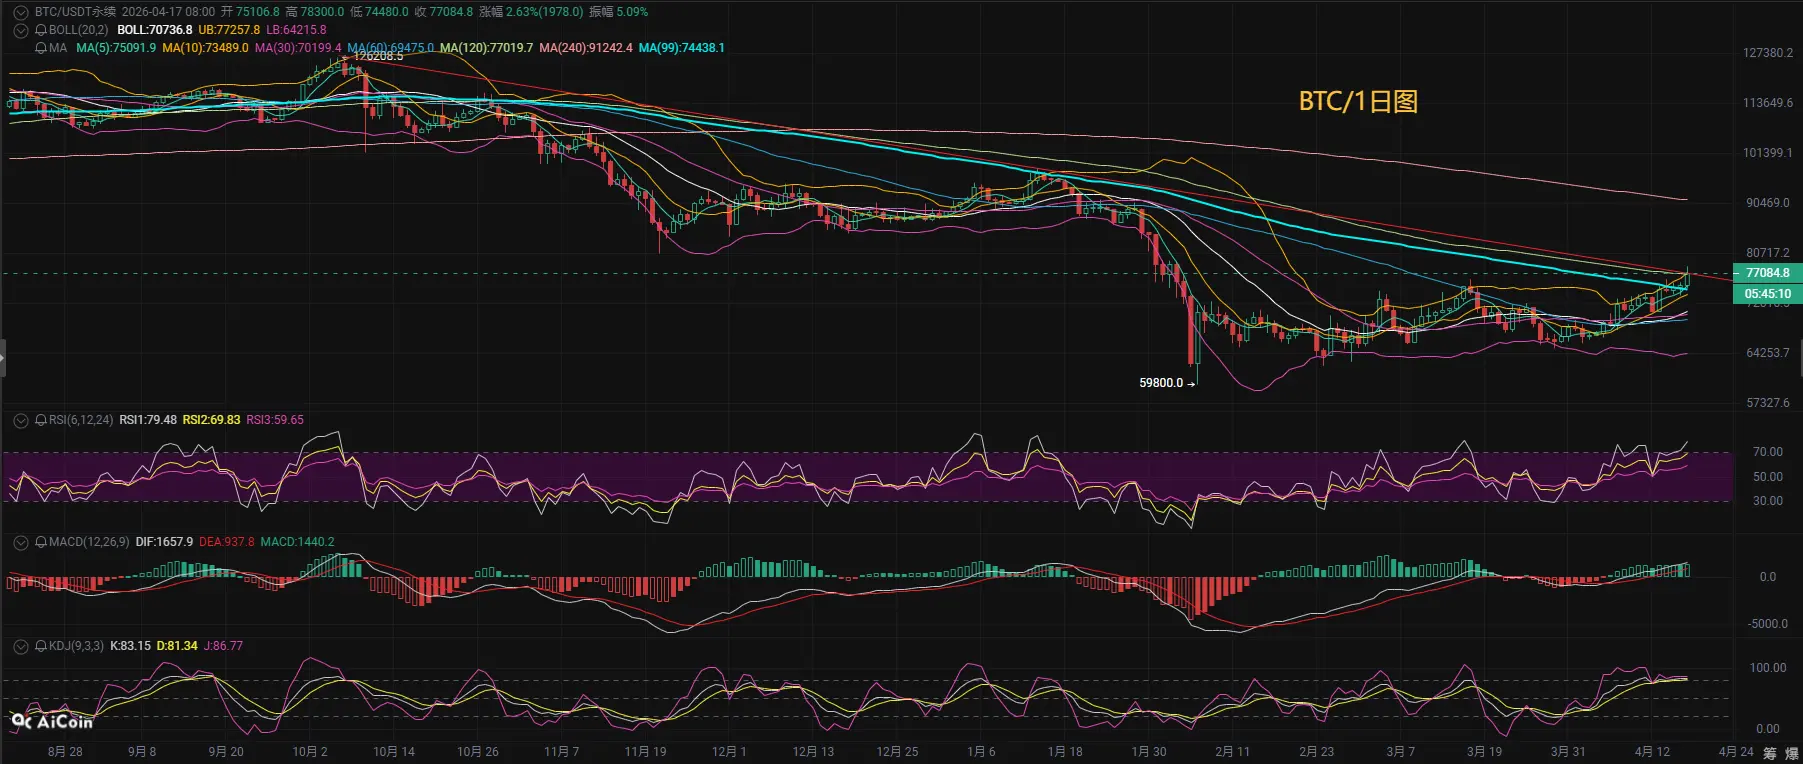Click the MA(120):77019.7 value

(x=486, y=48)
